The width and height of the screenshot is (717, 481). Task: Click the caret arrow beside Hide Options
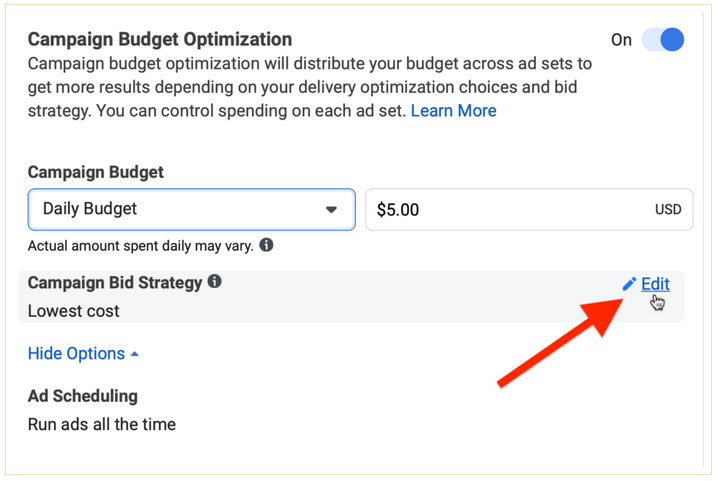pos(134,354)
